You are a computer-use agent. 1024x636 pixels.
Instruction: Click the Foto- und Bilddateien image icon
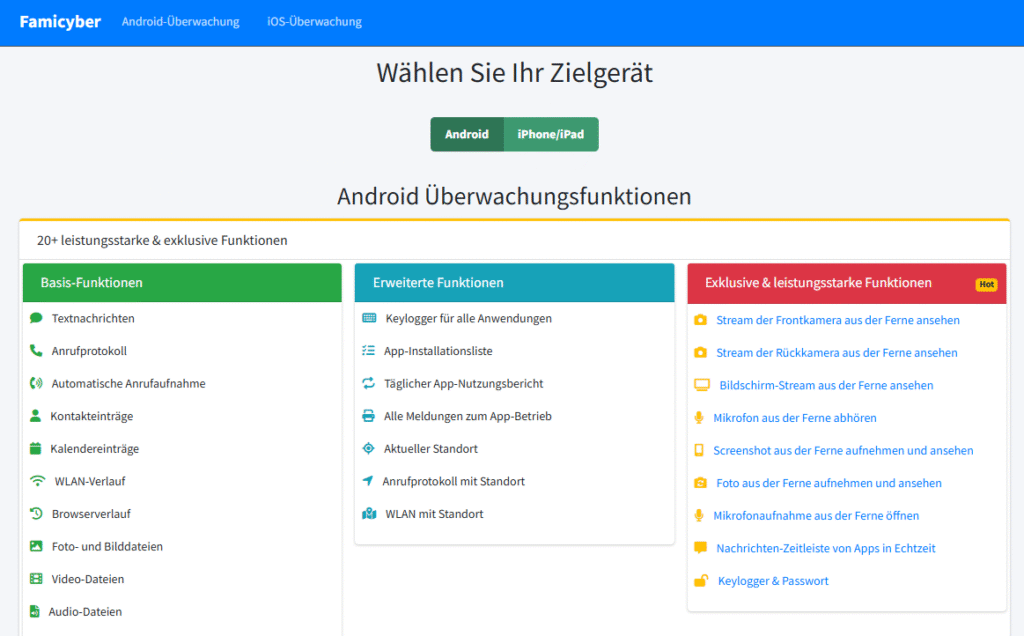pyautogui.click(x=37, y=547)
